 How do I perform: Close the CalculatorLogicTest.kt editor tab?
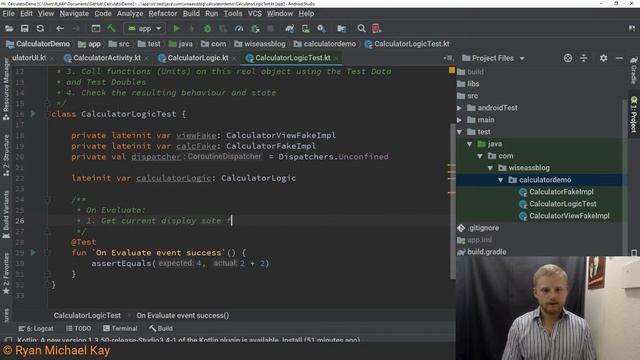click(336, 58)
